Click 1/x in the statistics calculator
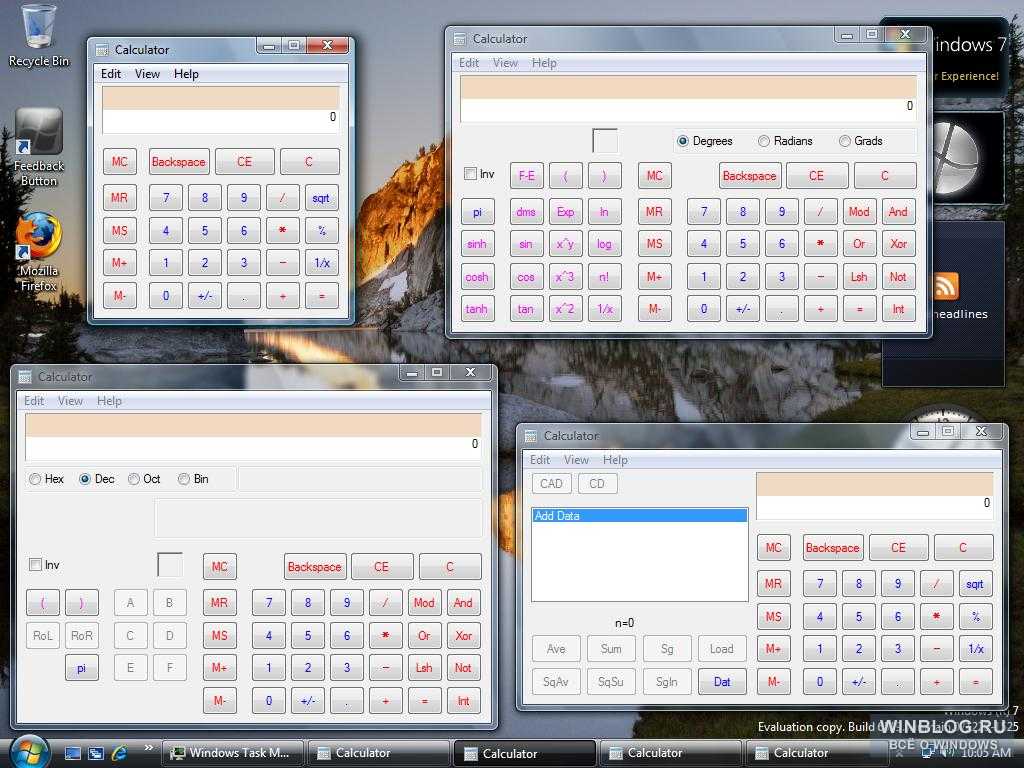This screenshot has height=768, width=1024. tap(976, 649)
